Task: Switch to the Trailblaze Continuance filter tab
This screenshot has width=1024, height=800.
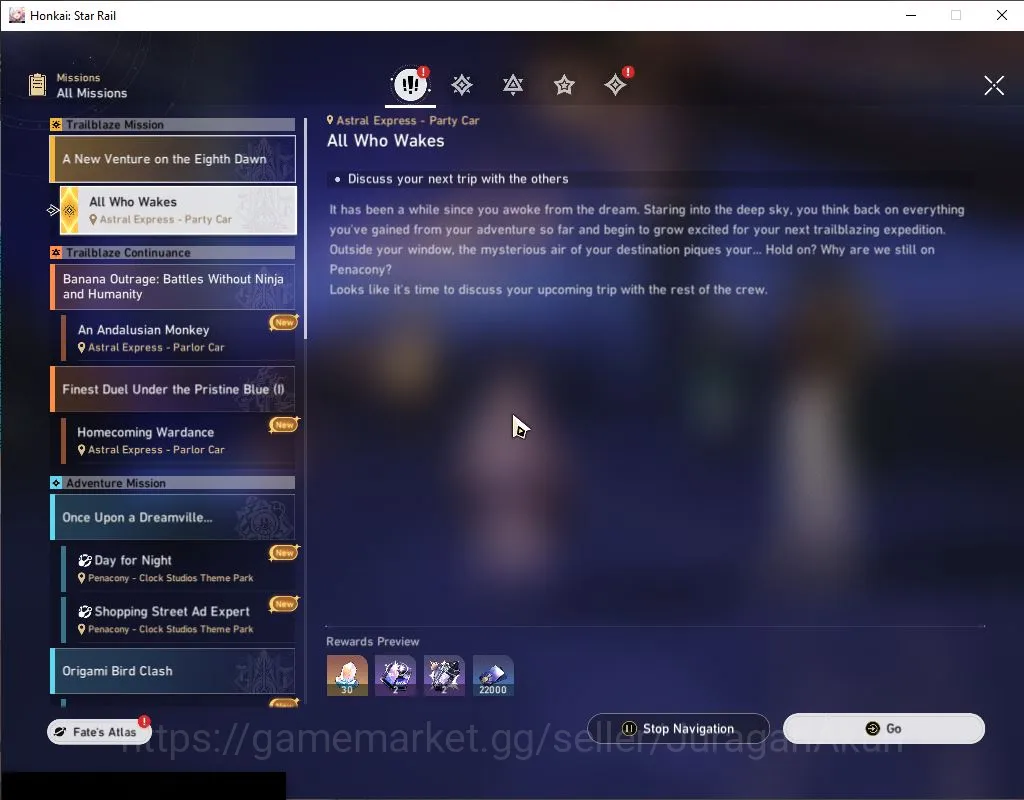Action: pyautogui.click(x=513, y=85)
